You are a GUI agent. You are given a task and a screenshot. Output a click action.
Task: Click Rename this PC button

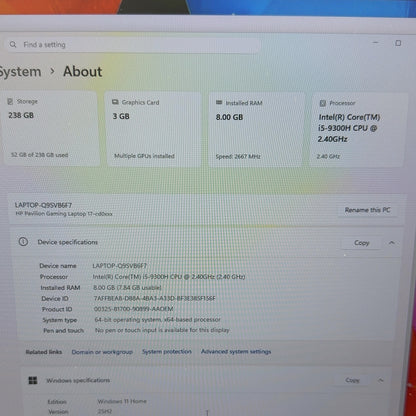click(367, 210)
